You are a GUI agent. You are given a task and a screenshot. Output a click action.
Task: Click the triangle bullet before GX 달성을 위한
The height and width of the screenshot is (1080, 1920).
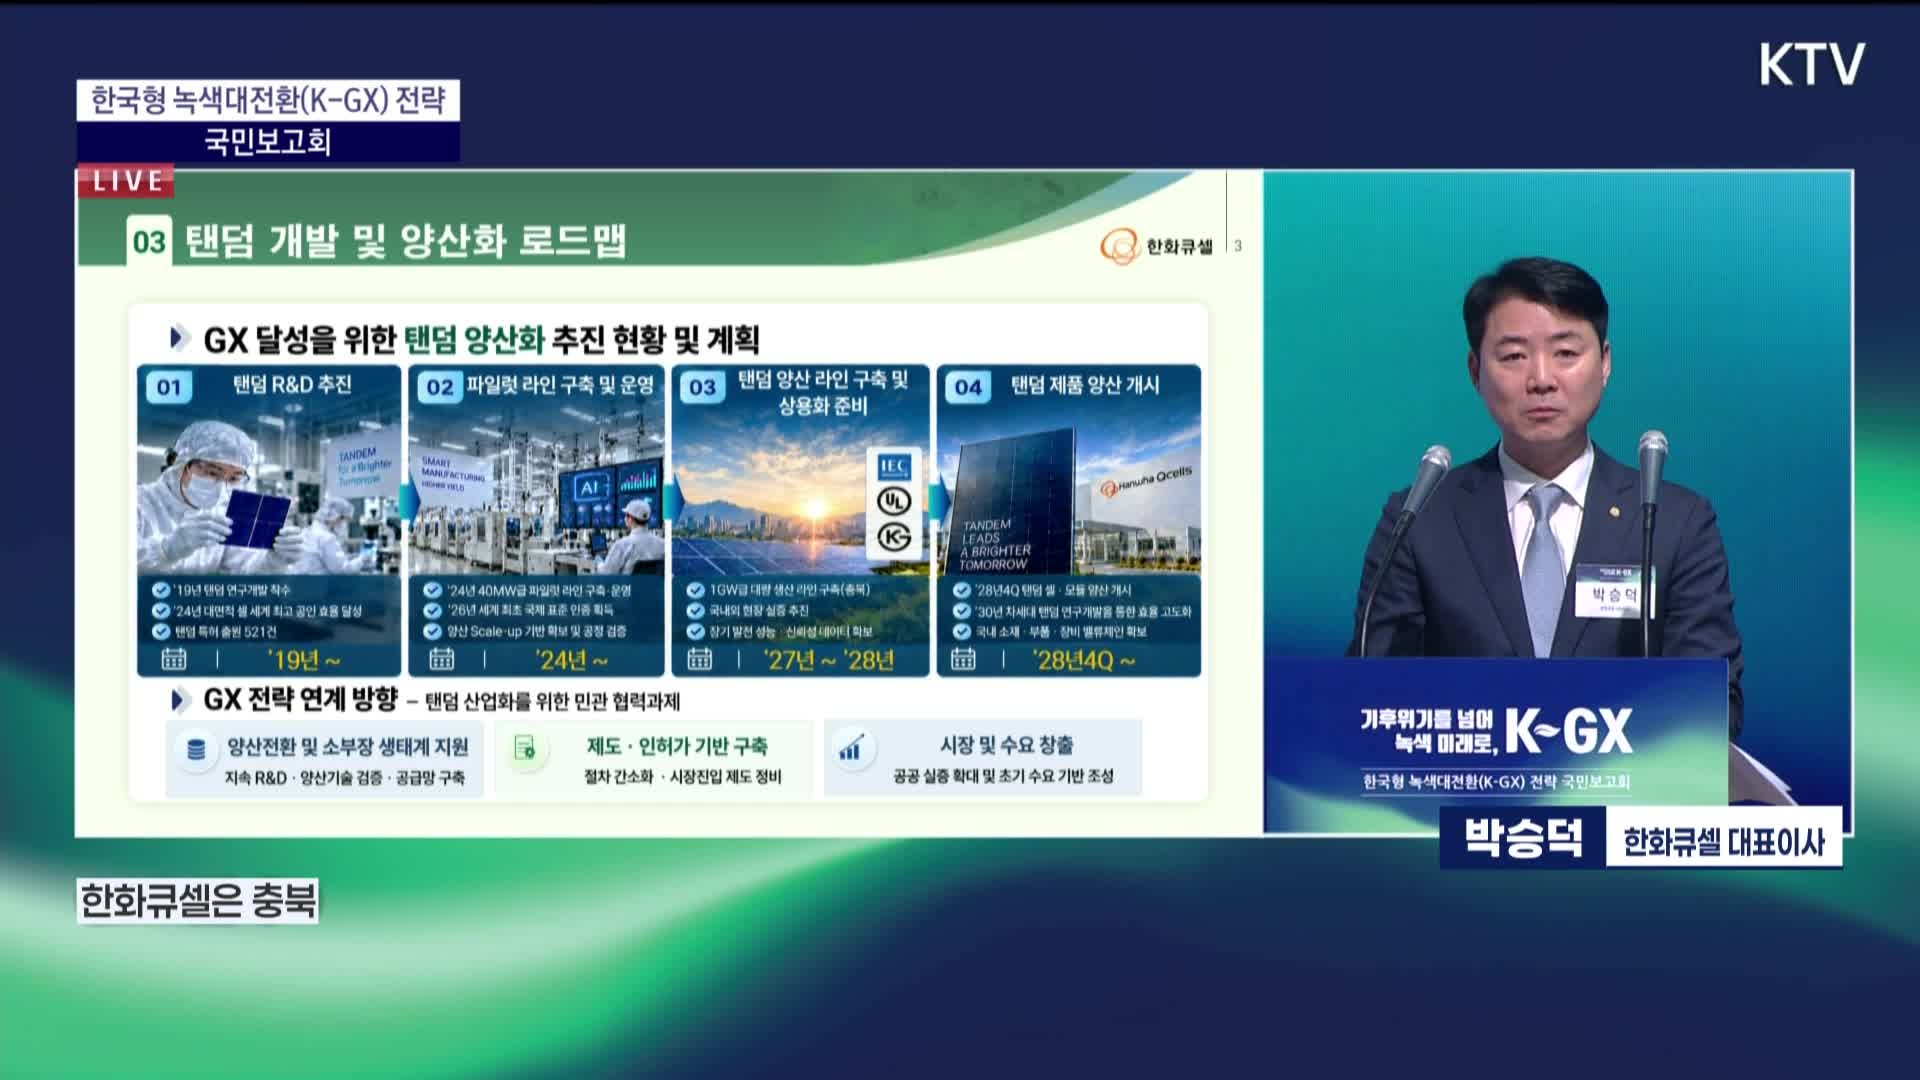pos(180,338)
